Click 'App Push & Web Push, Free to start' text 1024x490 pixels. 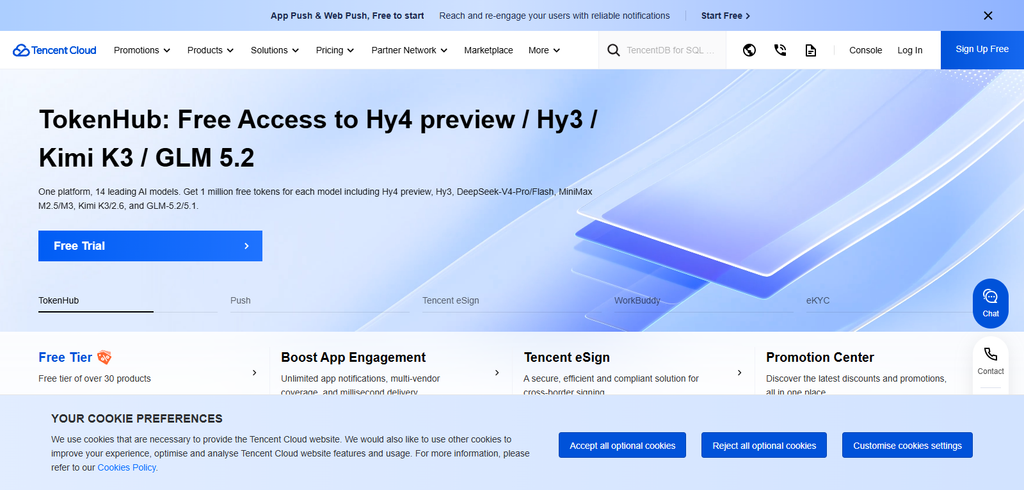click(347, 16)
